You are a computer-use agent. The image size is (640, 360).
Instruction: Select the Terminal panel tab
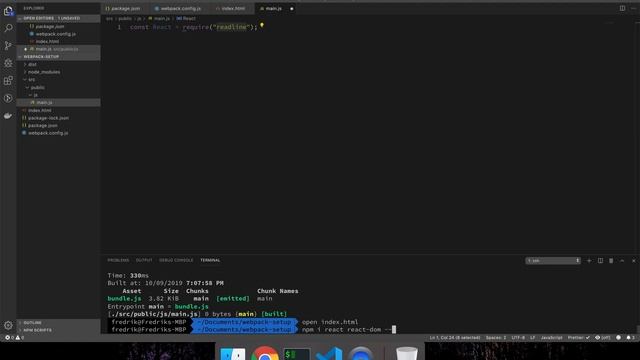coord(210,260)
